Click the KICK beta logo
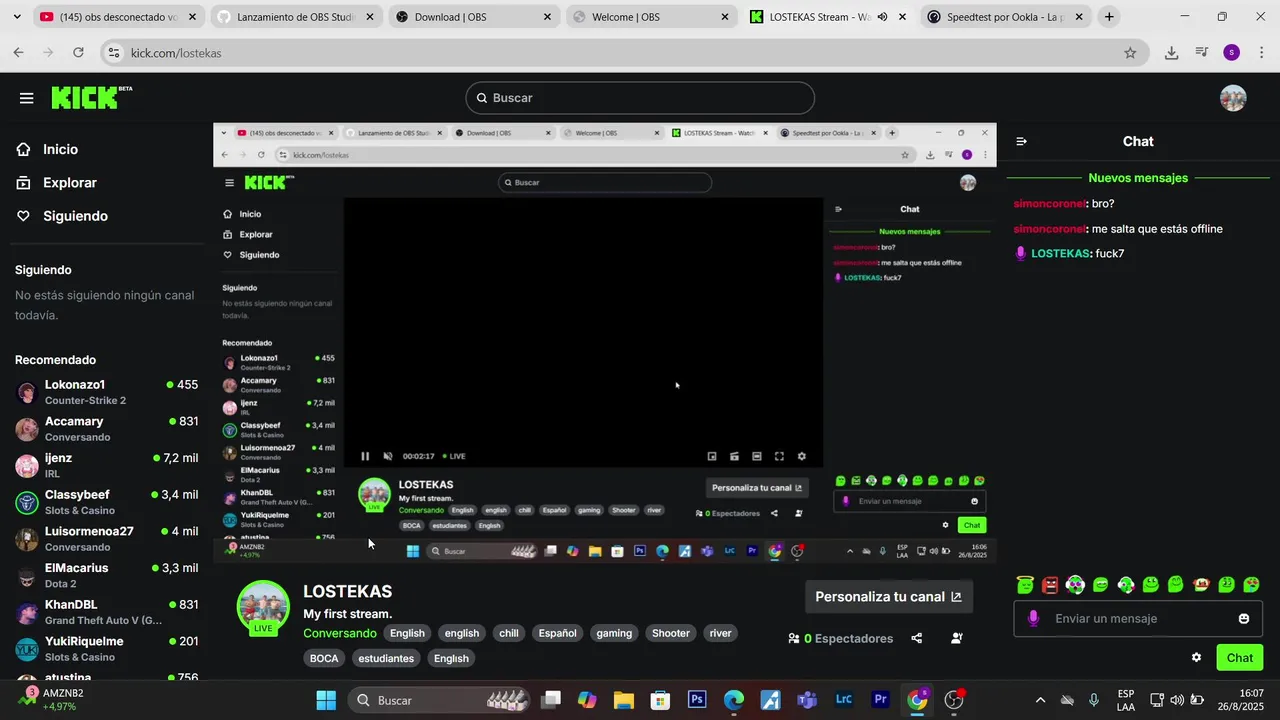The height and width of the screenshot is (720, 1280). 91,97
